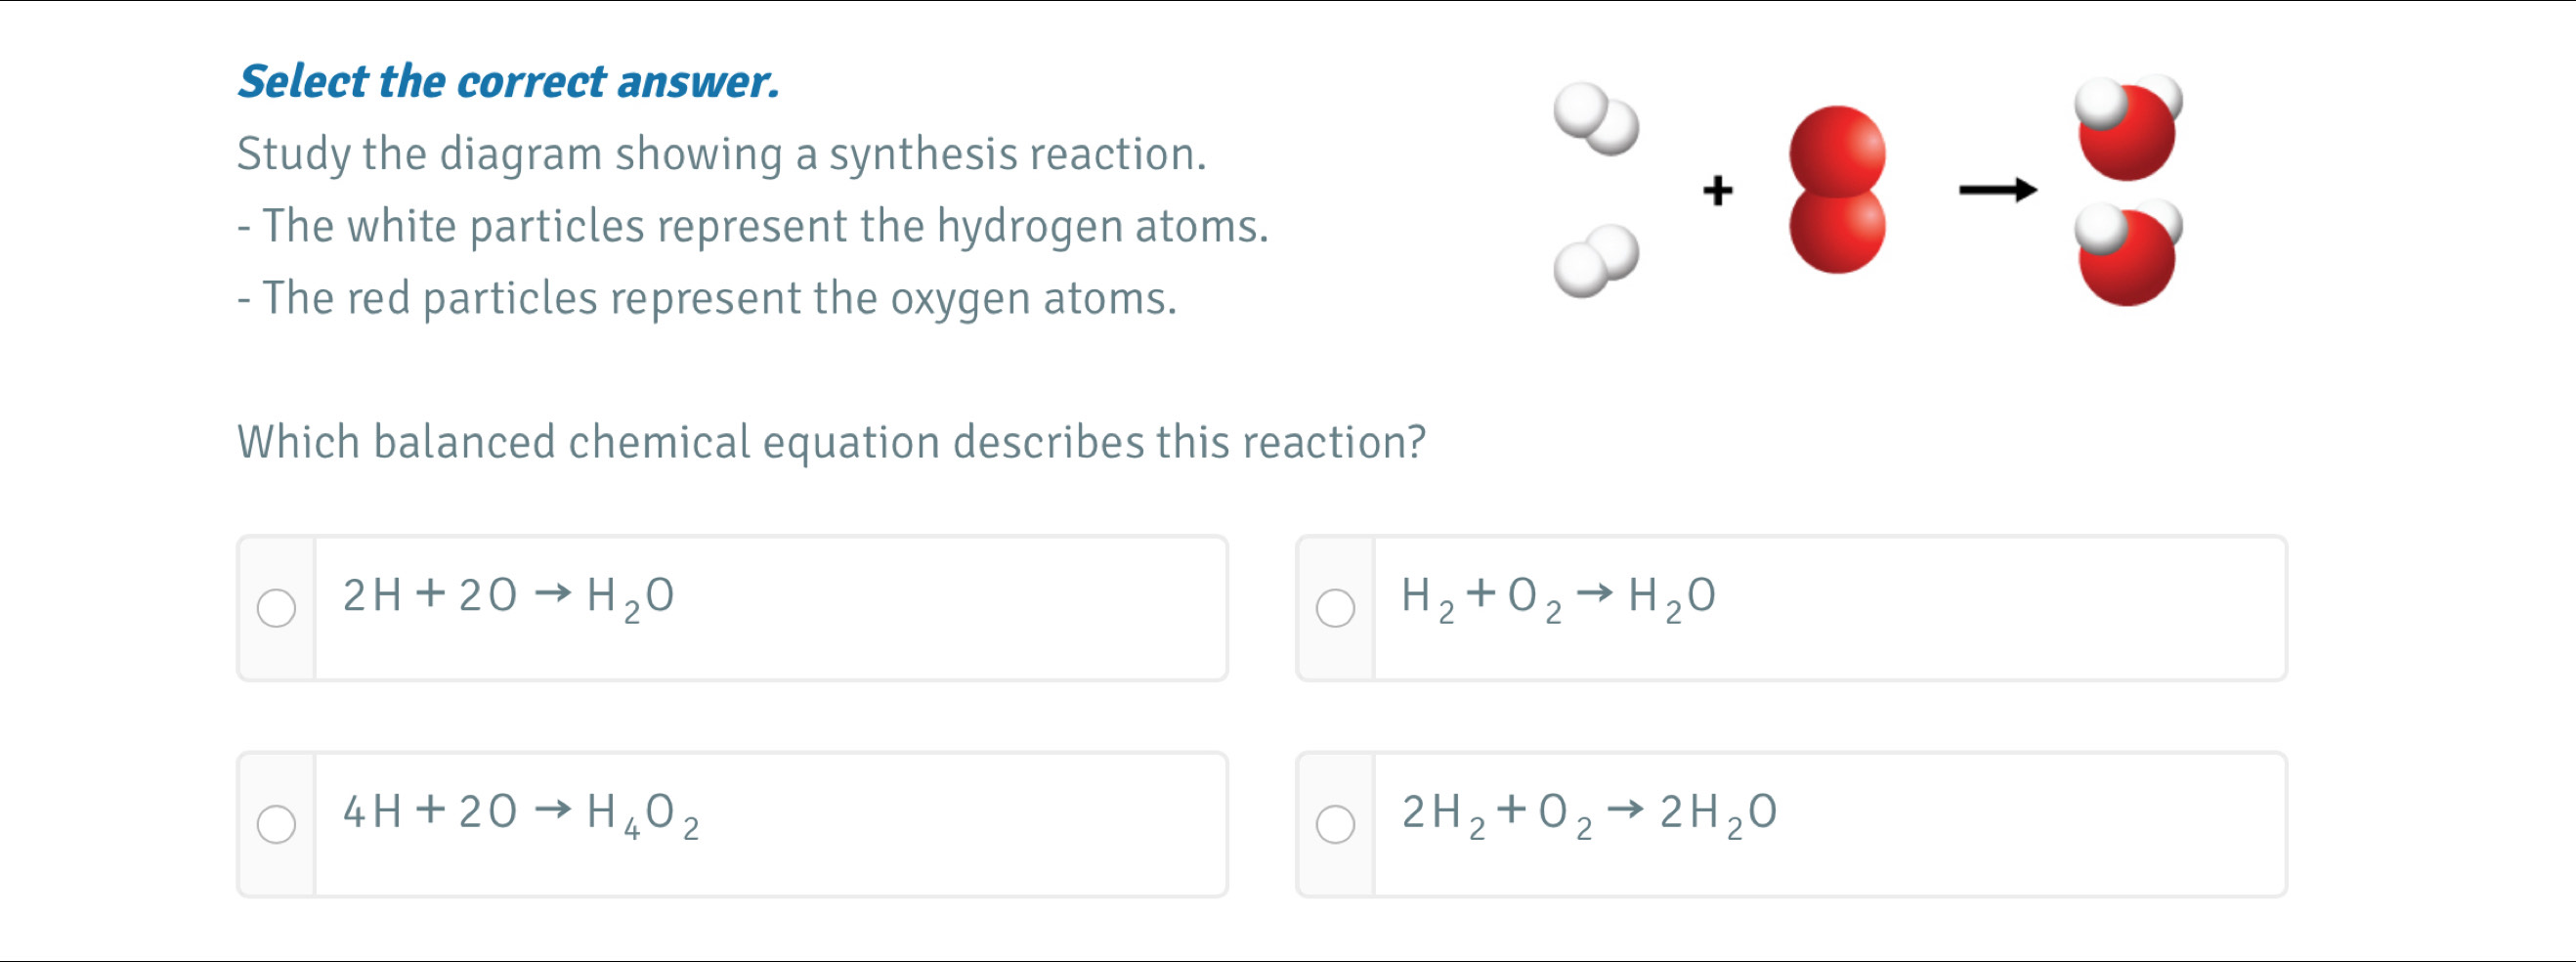Screen dimensions: 2576x962
Task: Click the 'Which balanced chemical equation' question text
Action: tap(831, 443)
